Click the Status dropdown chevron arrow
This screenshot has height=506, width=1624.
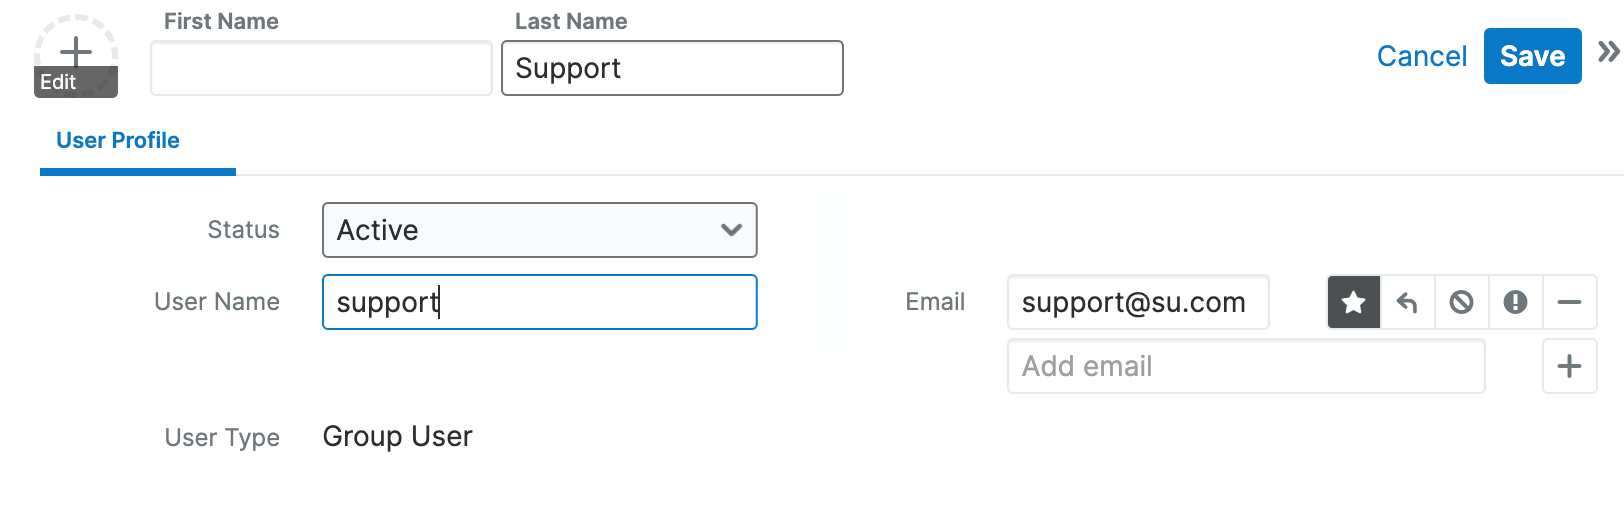coord(731,230)
